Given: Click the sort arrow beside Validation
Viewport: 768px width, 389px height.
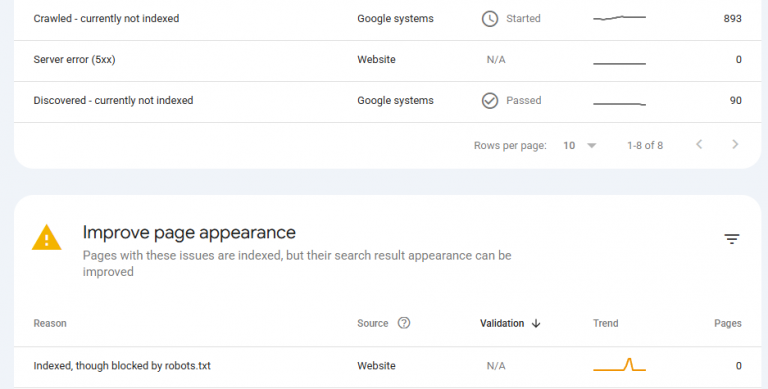Looking at the screenshot, I should click(x=536, y=323).
